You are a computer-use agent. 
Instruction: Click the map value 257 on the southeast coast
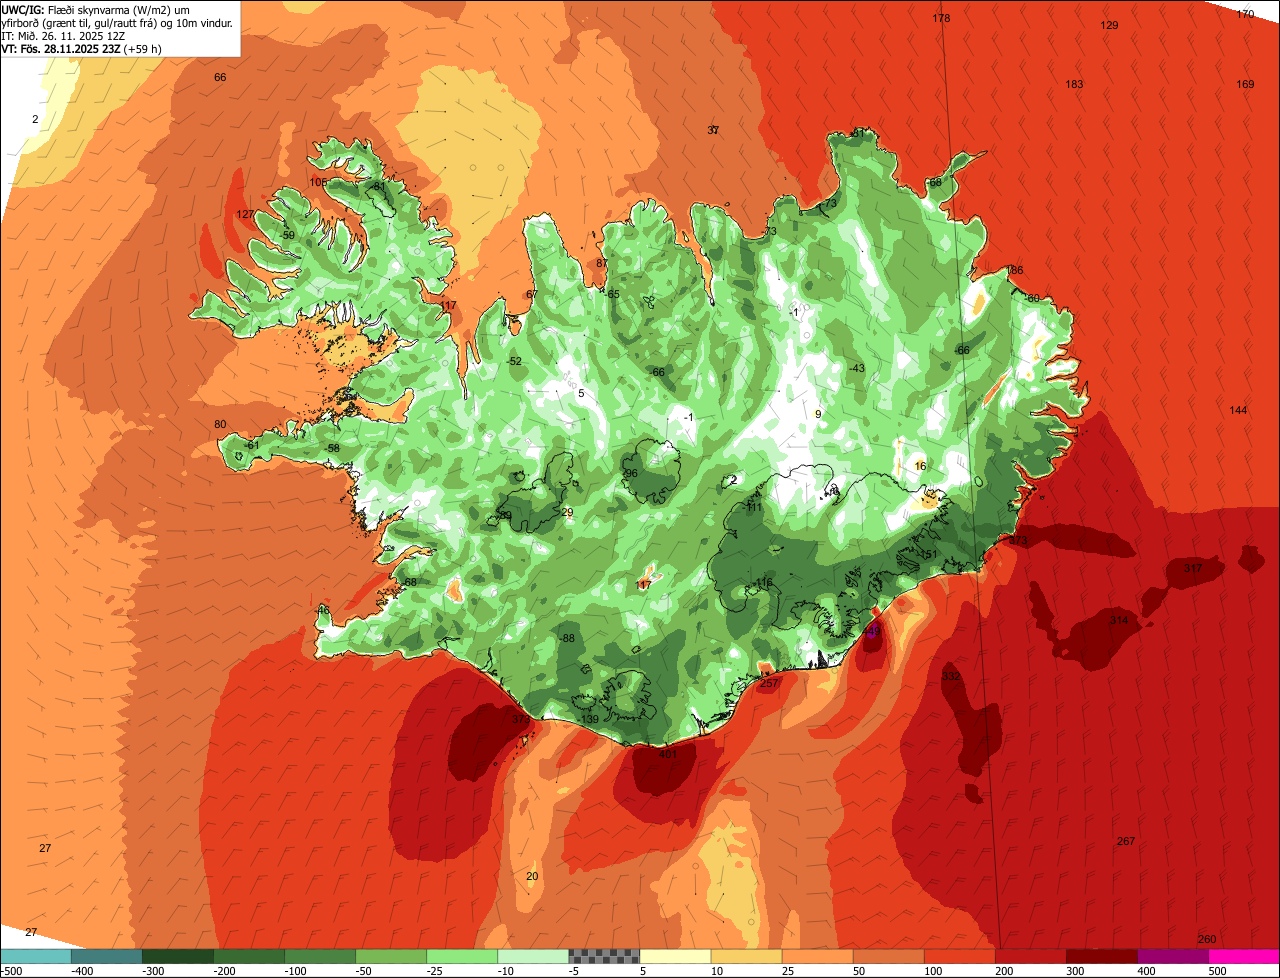[770, 684]
